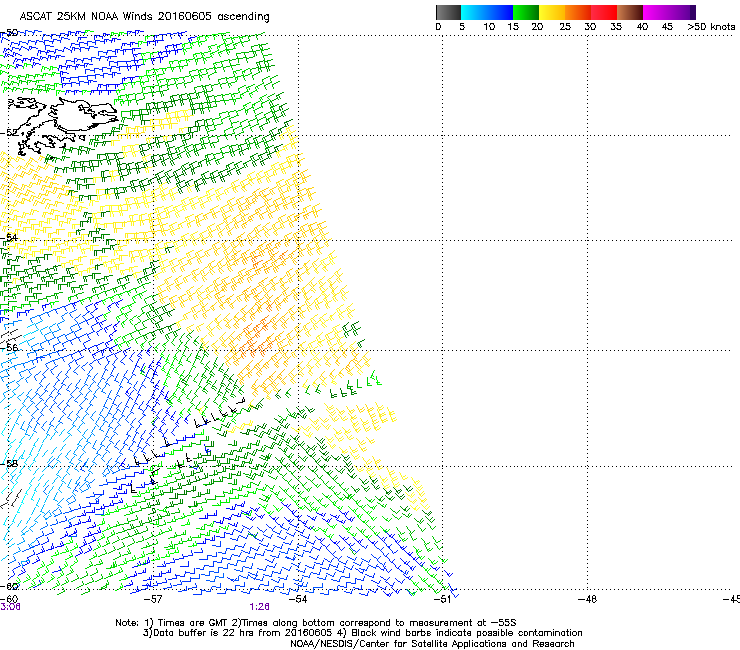Click the "-56" latitude label
The image size is (740, 650).
9,347
